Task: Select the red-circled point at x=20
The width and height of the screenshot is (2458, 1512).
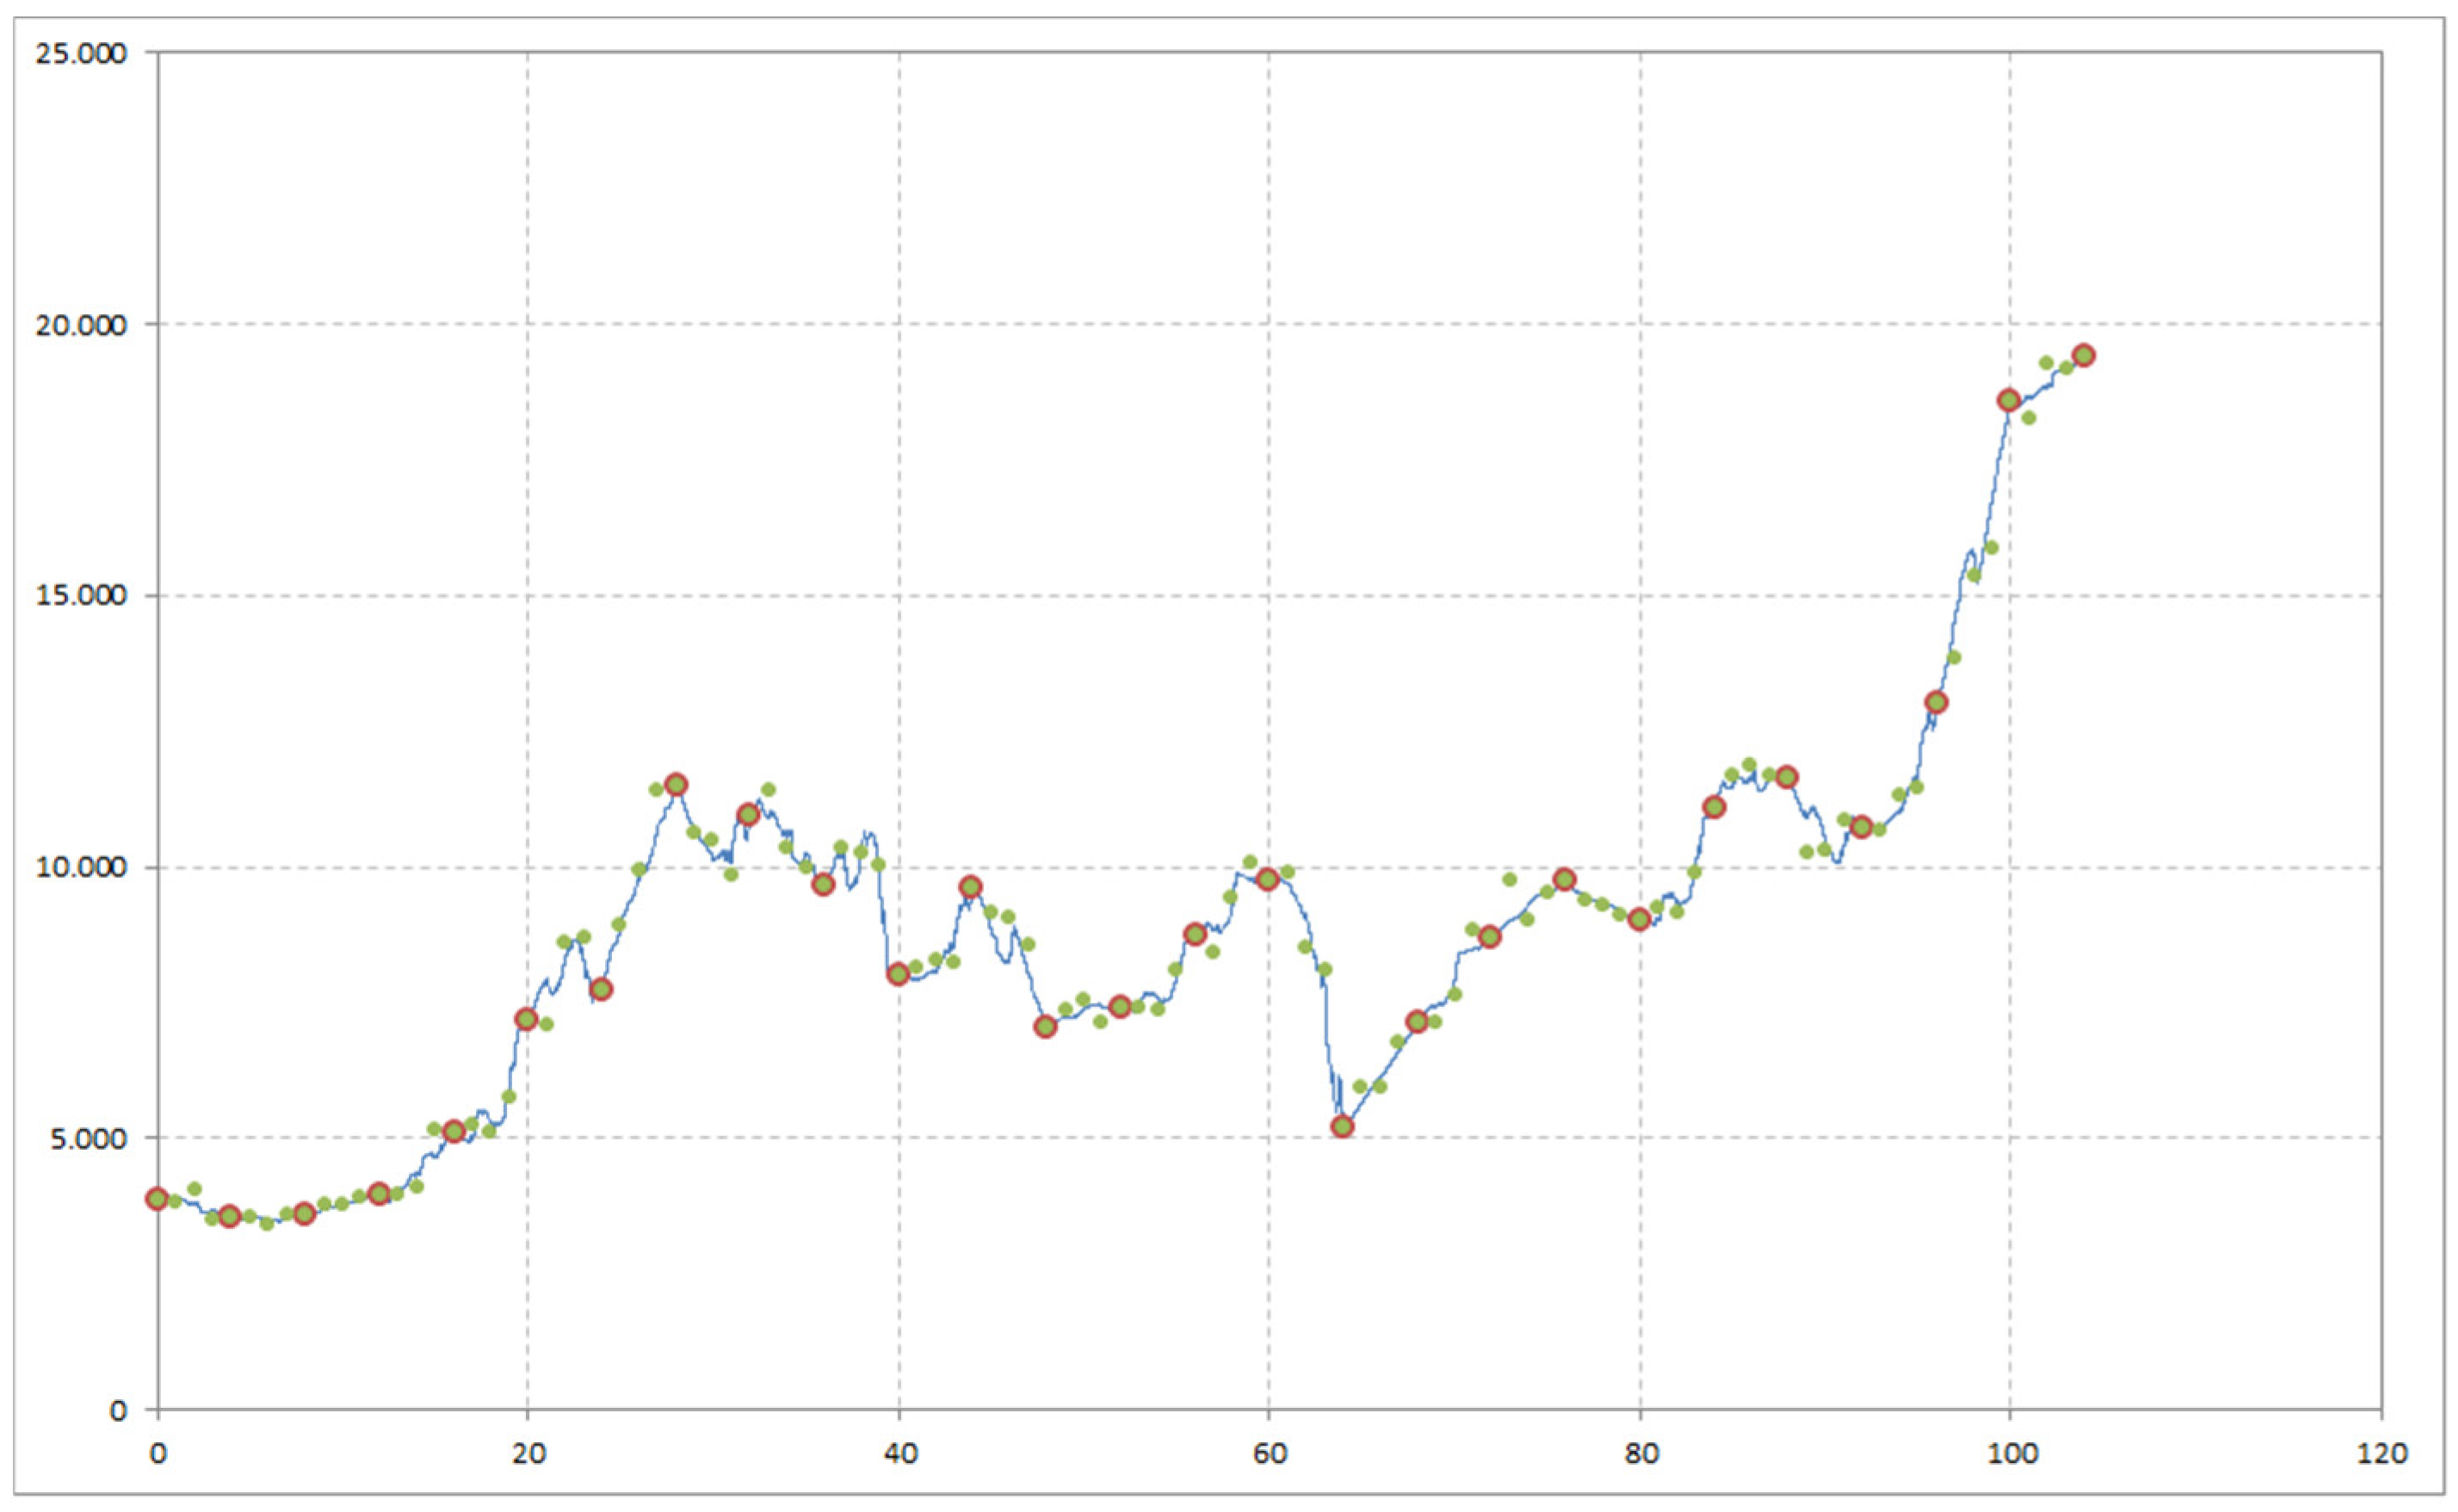Action: (x=526, y=1019)
